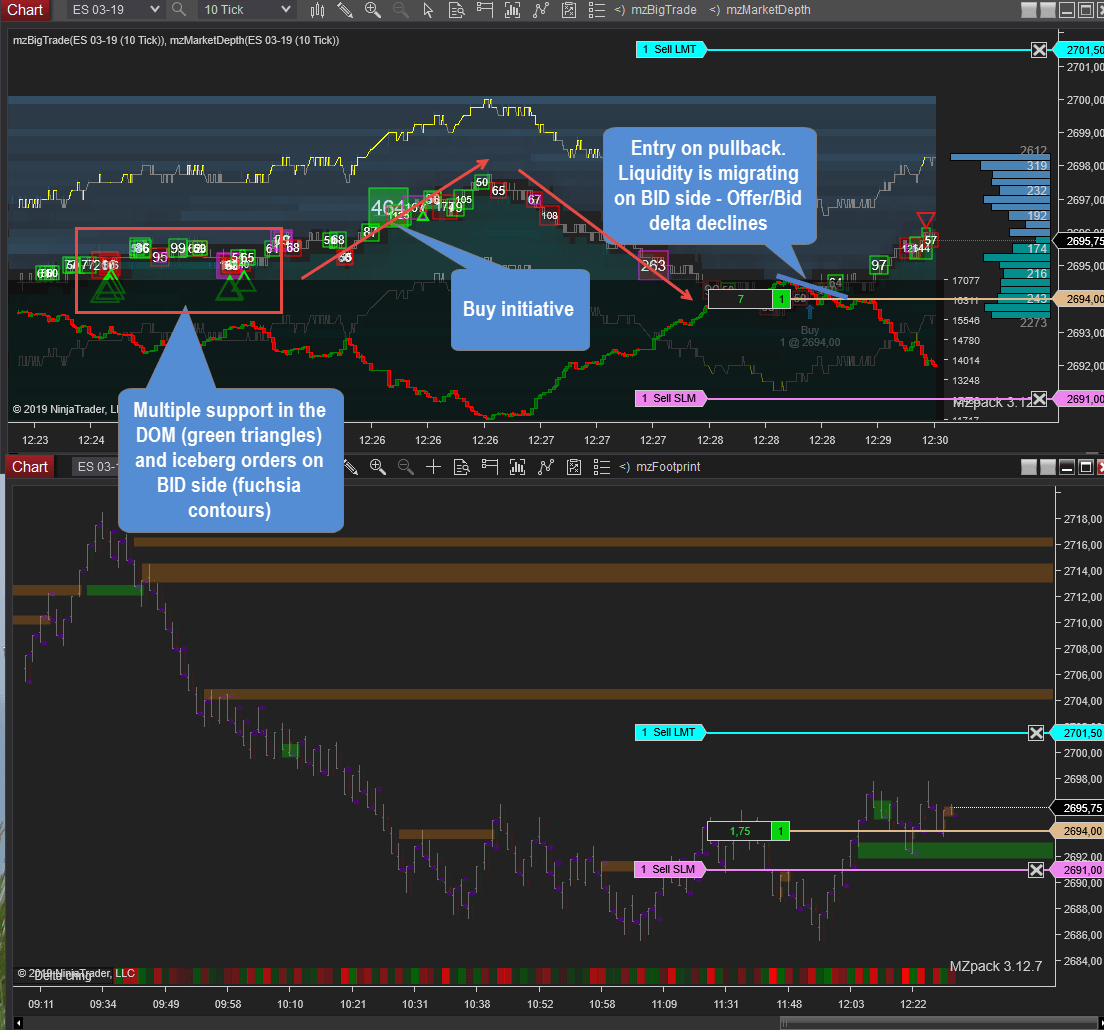Open the Data Box in mzBigTrade chart toolbar

click(456, 10)
